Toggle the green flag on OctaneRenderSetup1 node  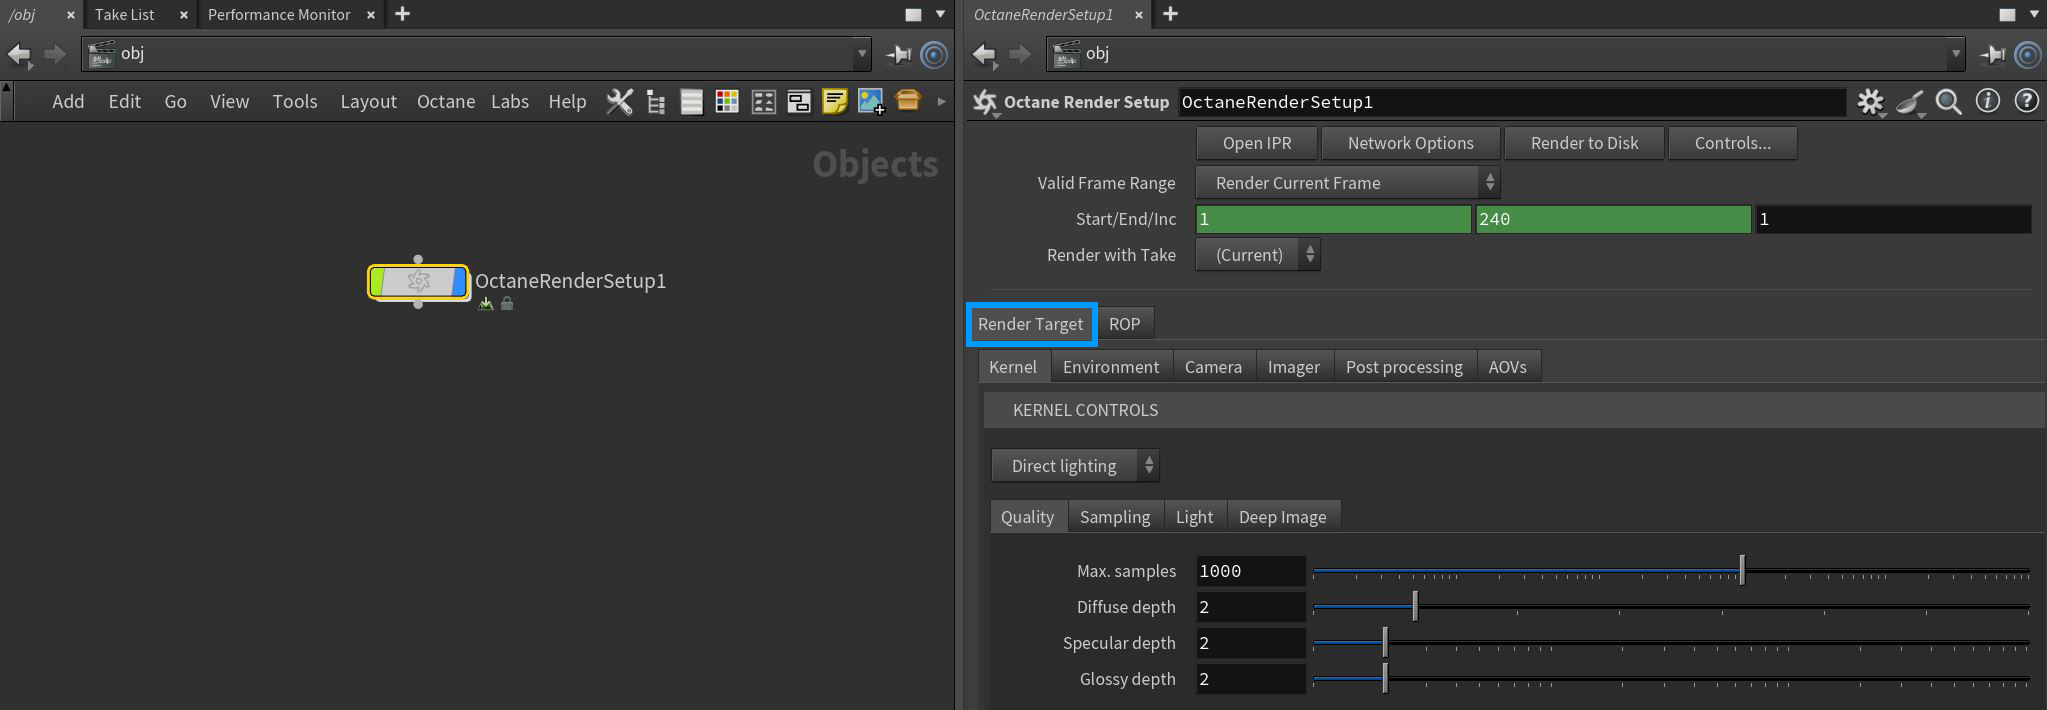[x=378, y=282]
